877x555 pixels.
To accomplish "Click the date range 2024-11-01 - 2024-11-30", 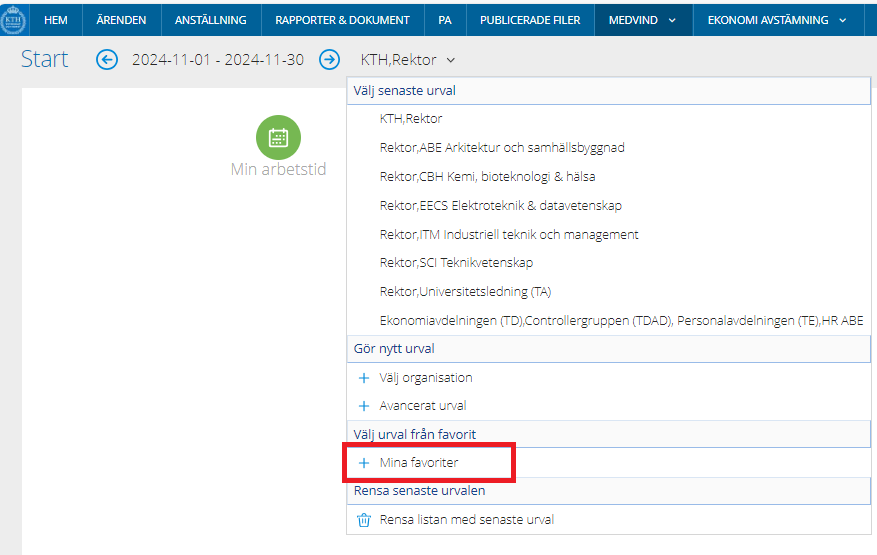I will tap(218, 60).
